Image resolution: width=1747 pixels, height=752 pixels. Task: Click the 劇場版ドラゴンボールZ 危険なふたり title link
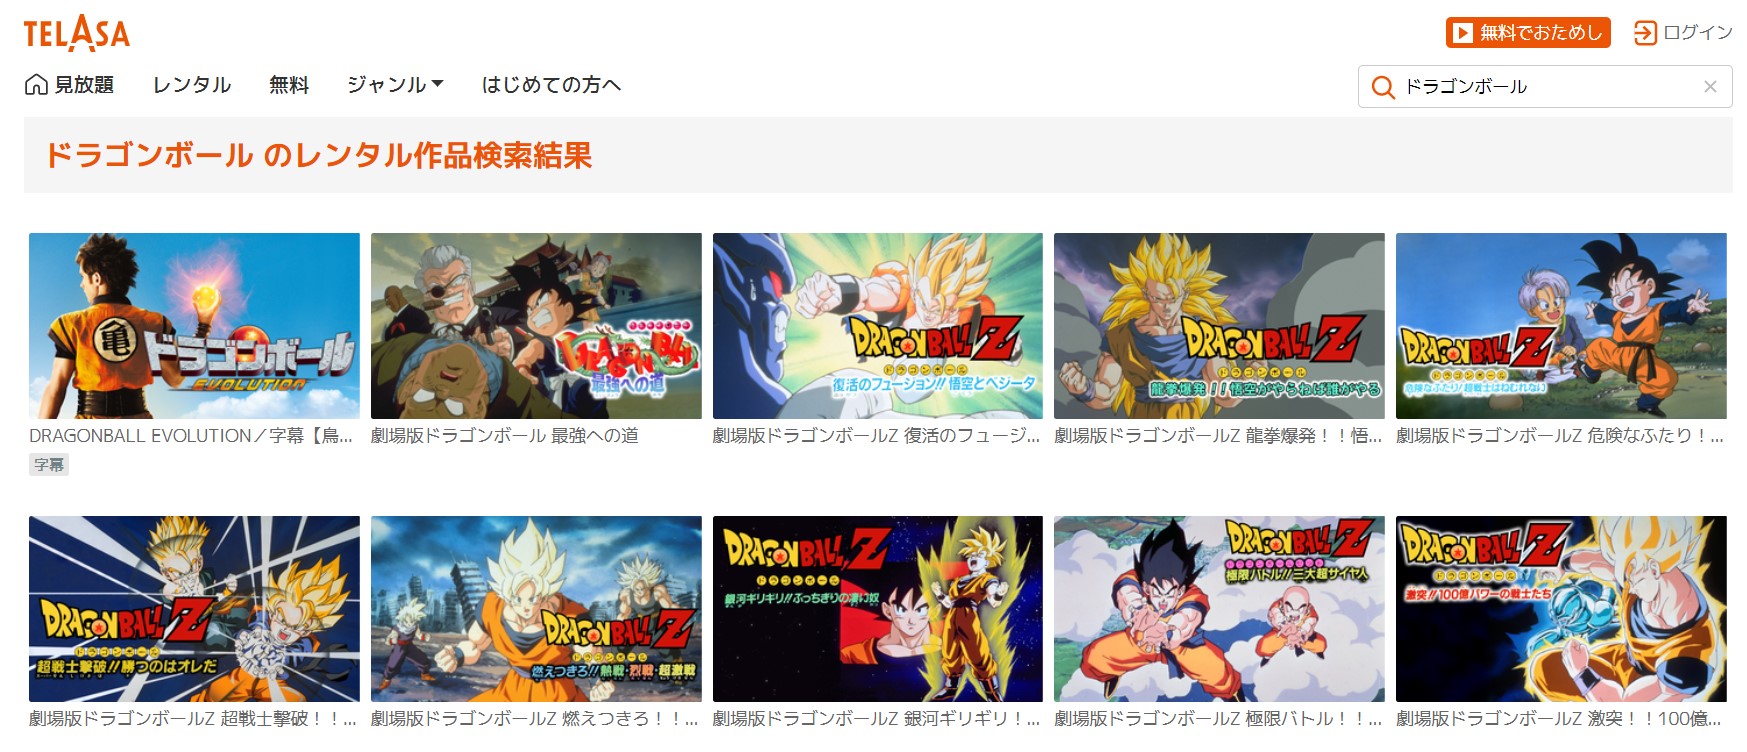coord(1560,436)
